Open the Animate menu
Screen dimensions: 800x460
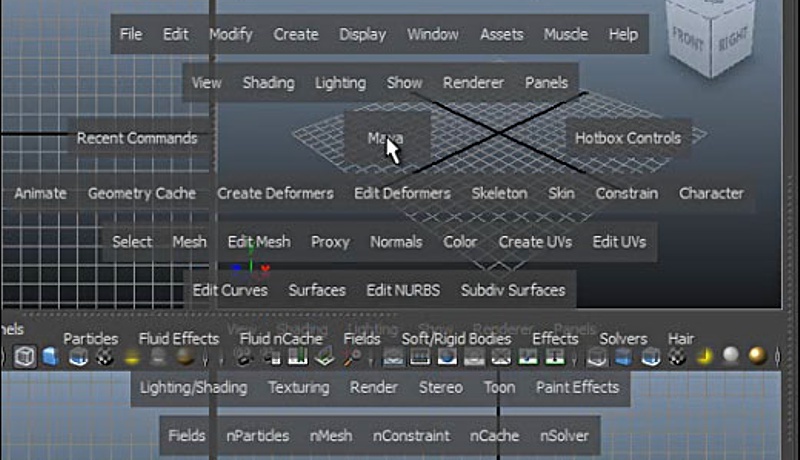click(40, 193)
